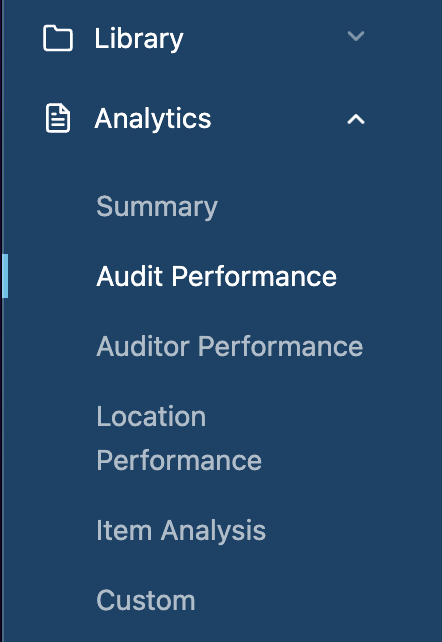Image resolution: width=442 pixels, height=642 pixels.
Task: Open the Summary analytics page
Action: pyautogui.click(x=157, y=207)
